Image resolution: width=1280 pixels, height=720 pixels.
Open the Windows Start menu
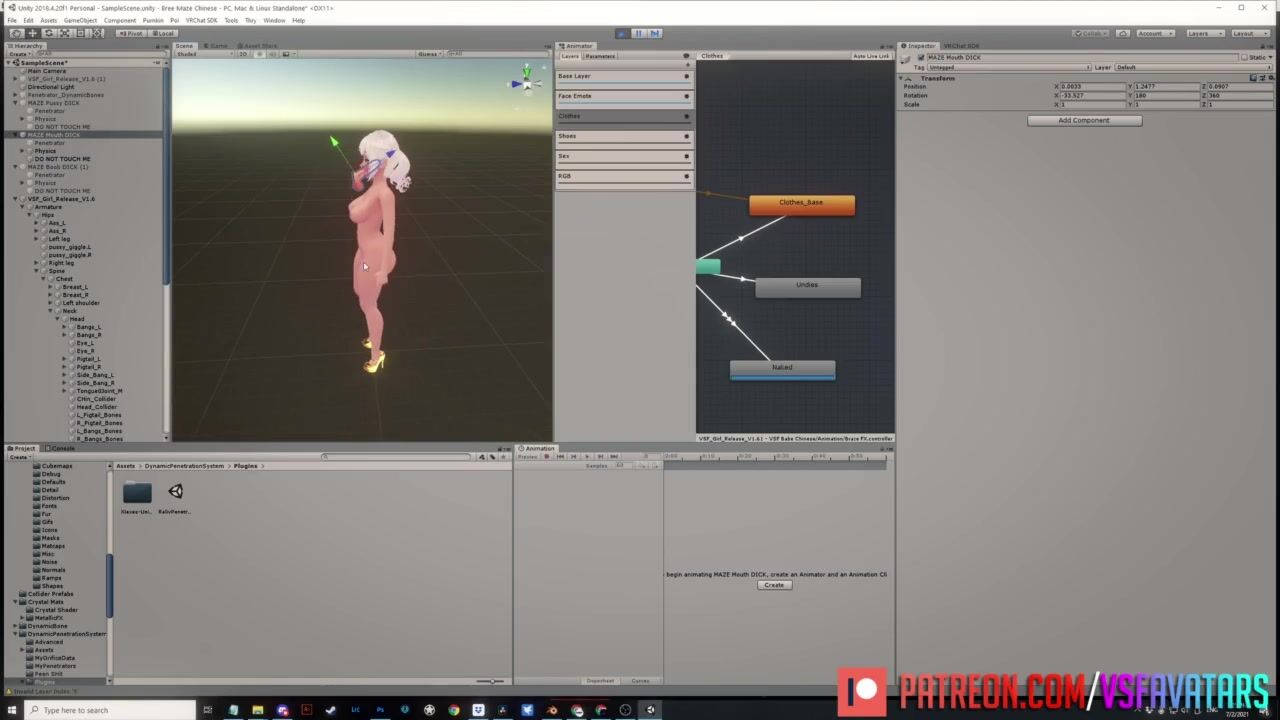(x=13, y=710)
